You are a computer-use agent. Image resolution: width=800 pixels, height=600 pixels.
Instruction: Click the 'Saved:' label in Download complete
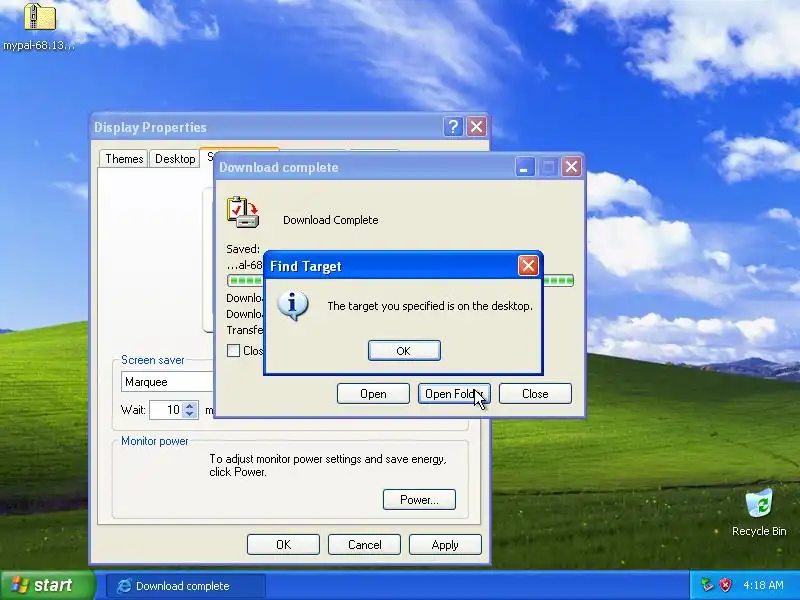coord(243,249)
